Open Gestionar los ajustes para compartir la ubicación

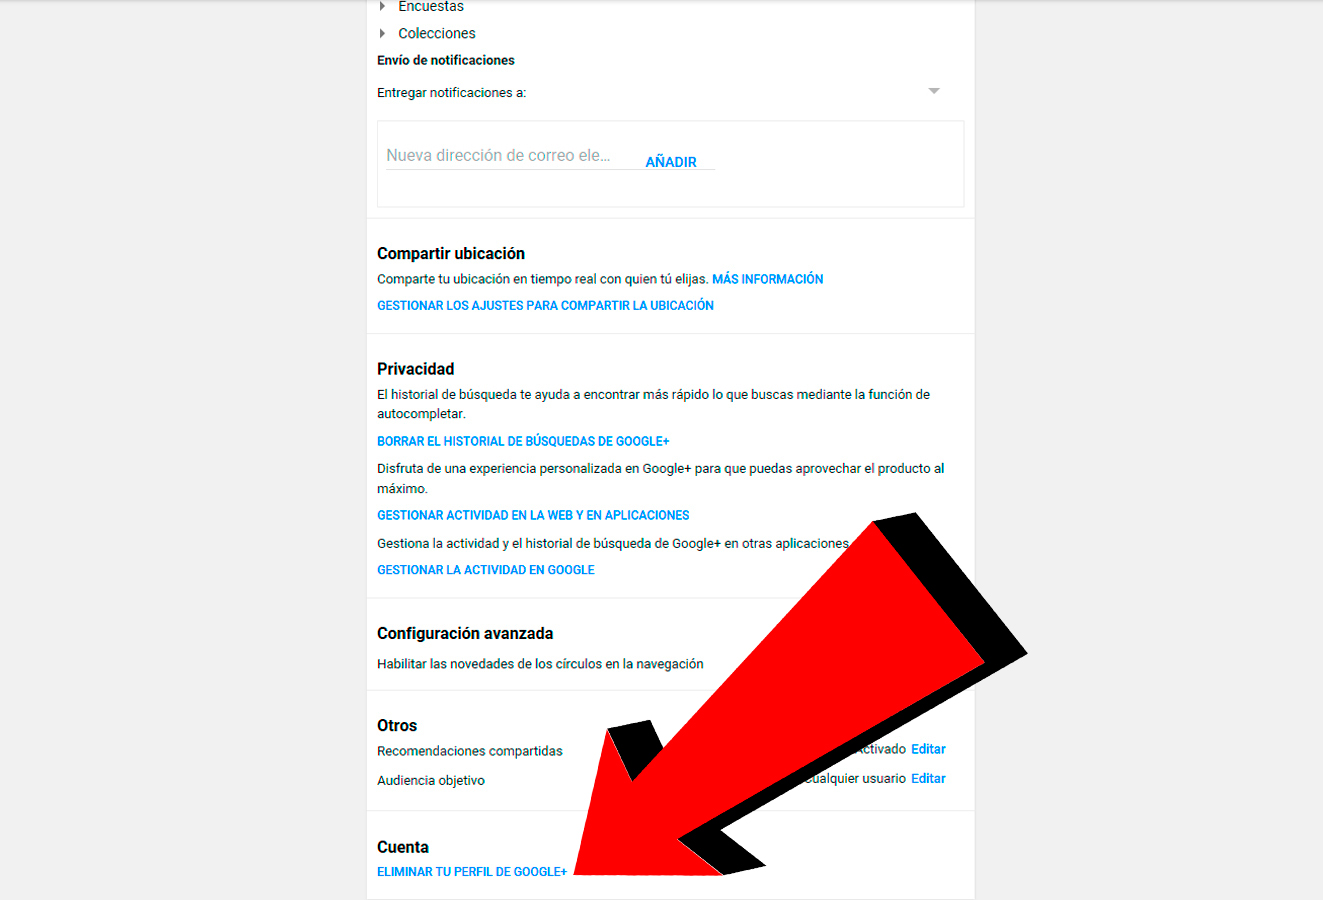(x=545, y=306)
